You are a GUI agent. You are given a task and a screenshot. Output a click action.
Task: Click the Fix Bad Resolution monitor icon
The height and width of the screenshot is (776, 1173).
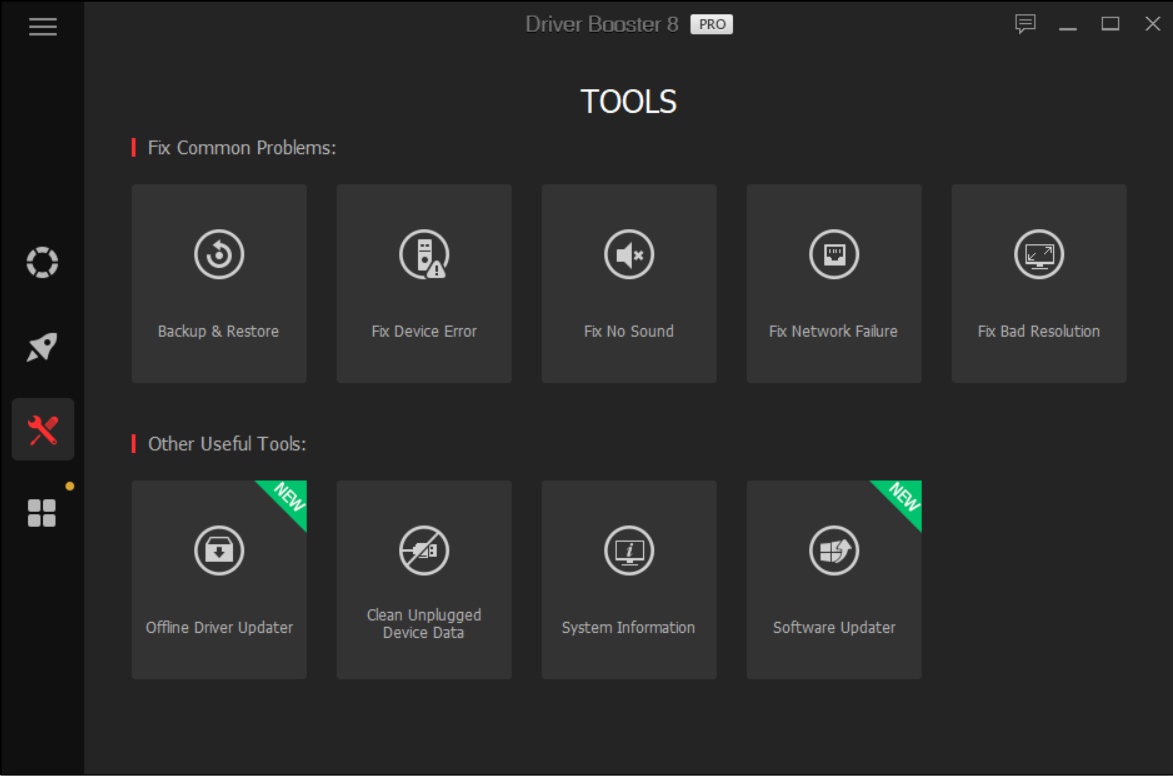click(x=1039, y=255)
